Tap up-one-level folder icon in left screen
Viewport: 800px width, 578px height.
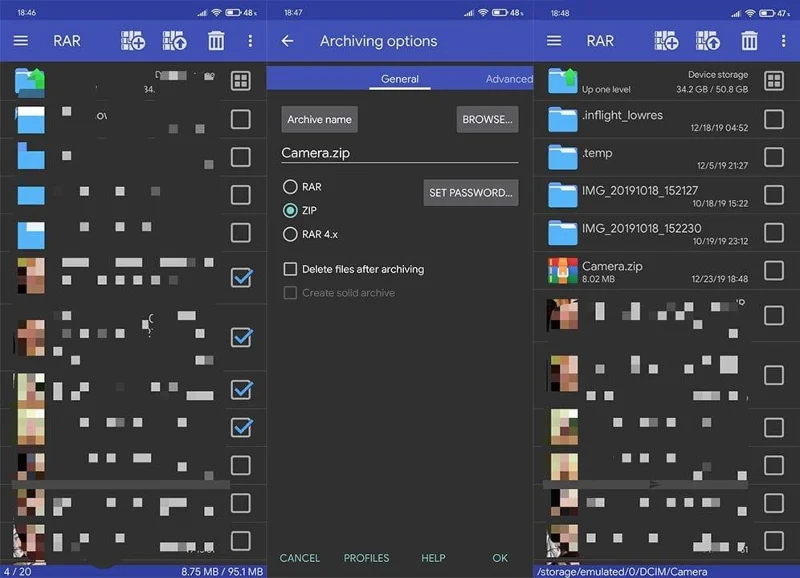pyautogui.click(x=30, y=82)
